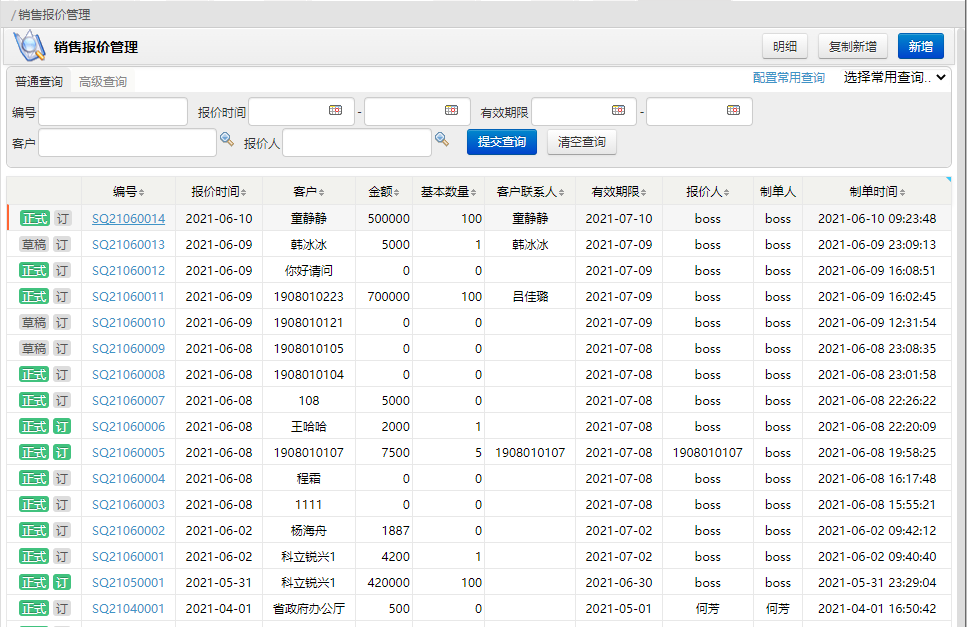This screenshot has width=967, height=627.
Task: Focus the 客户 input field
Action: point(127,142)
